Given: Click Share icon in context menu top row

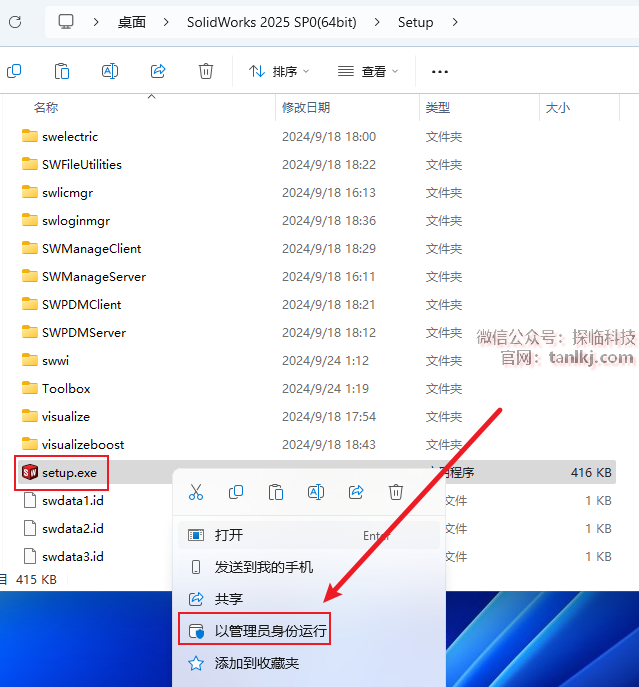Looking at the screenshot, I should pyautogui.click(x=356, y=492).
